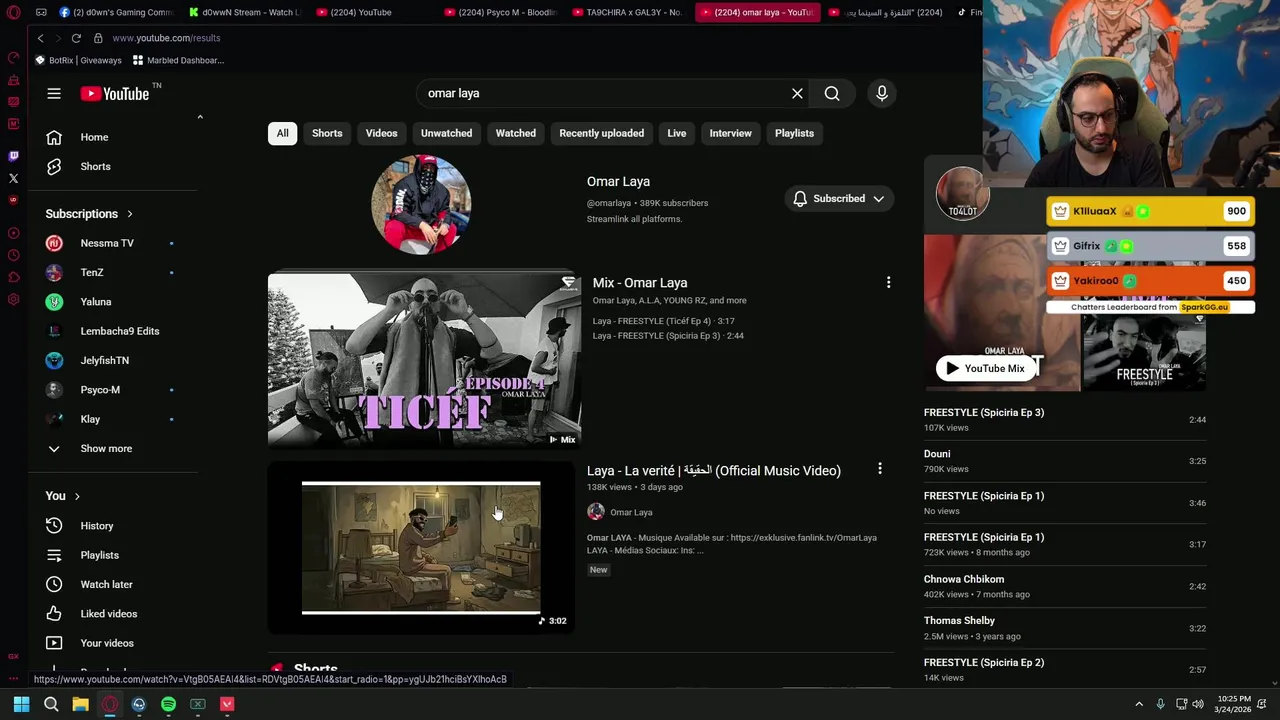Reload the current page
Image resolution: width=1280 pixels, height=720 pixels.
tap(76, 38)
